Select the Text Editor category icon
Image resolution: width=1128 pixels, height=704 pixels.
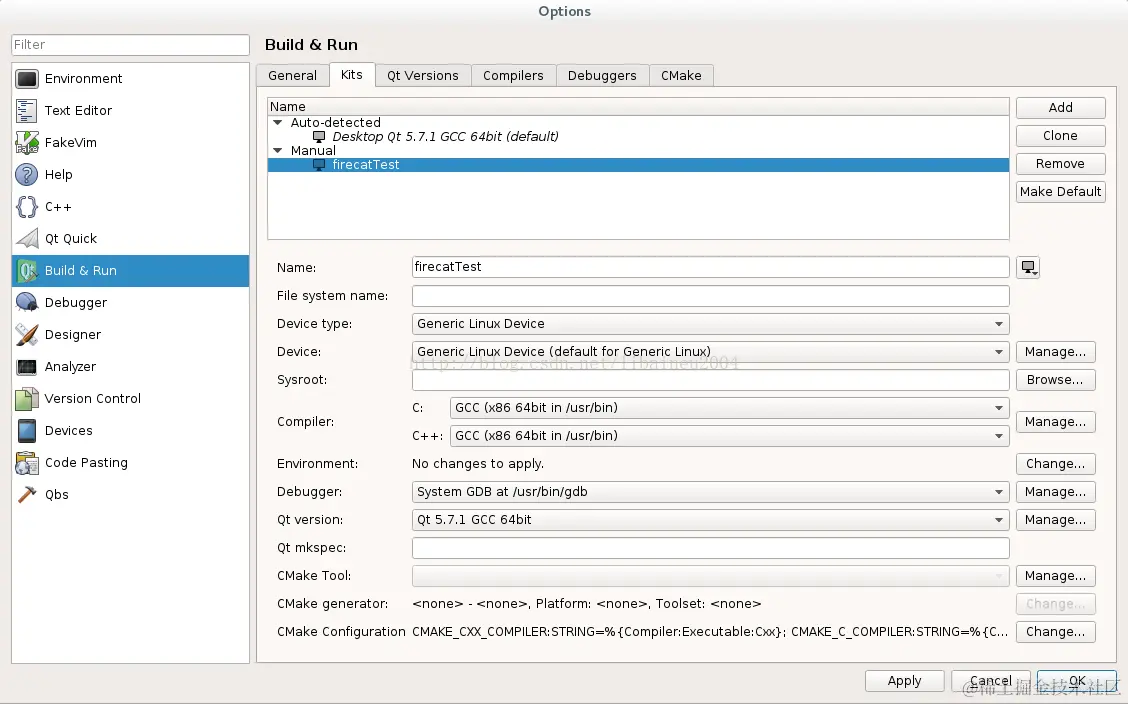(x=27, y=111)
